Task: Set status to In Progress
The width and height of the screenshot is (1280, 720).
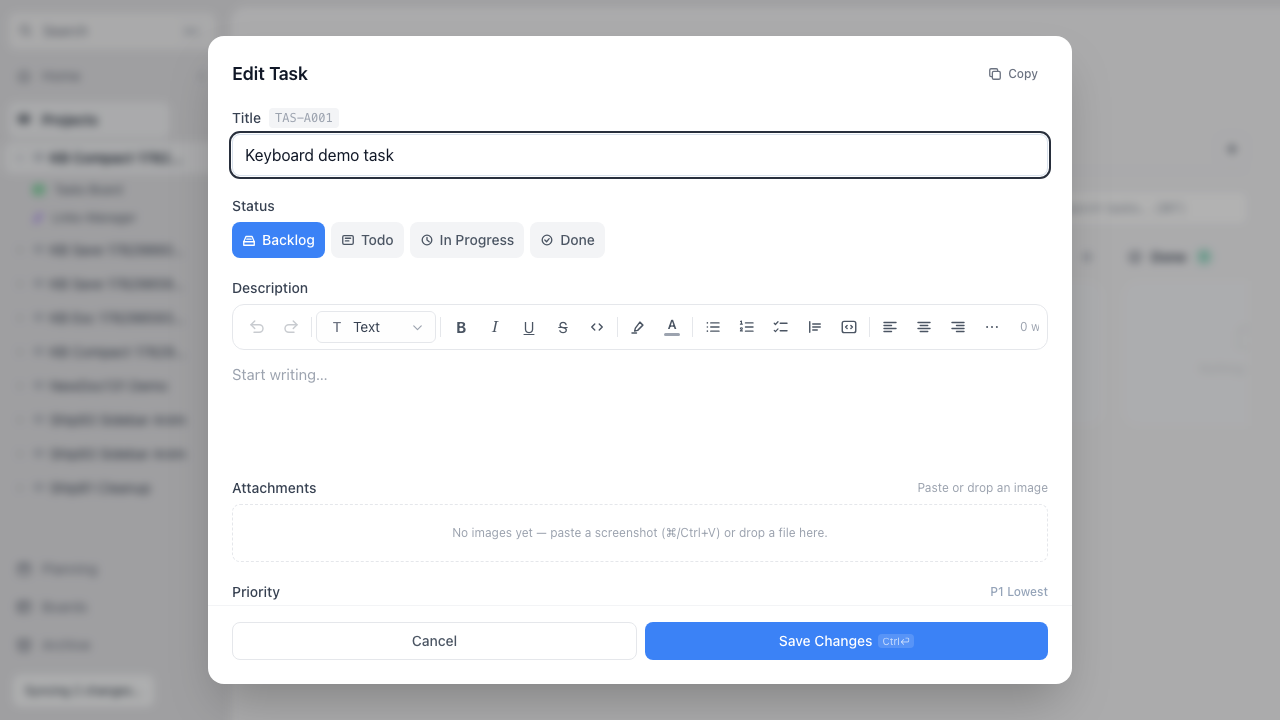Action: (467, 240)
